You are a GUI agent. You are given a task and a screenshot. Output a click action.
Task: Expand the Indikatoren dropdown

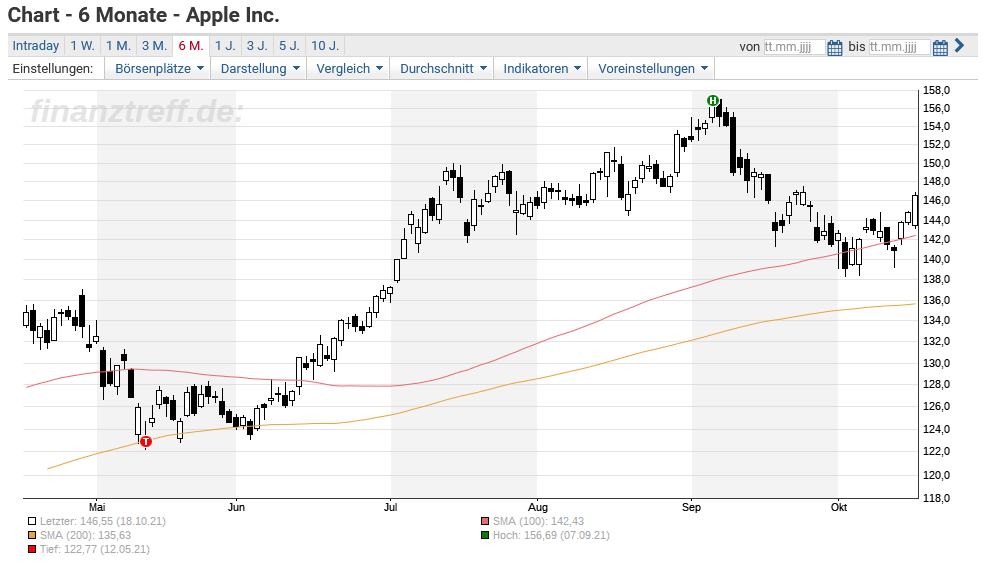(542, 68)
